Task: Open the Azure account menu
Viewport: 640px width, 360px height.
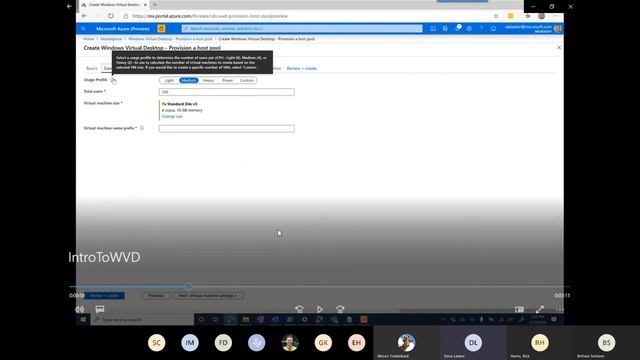Action: 533,28
